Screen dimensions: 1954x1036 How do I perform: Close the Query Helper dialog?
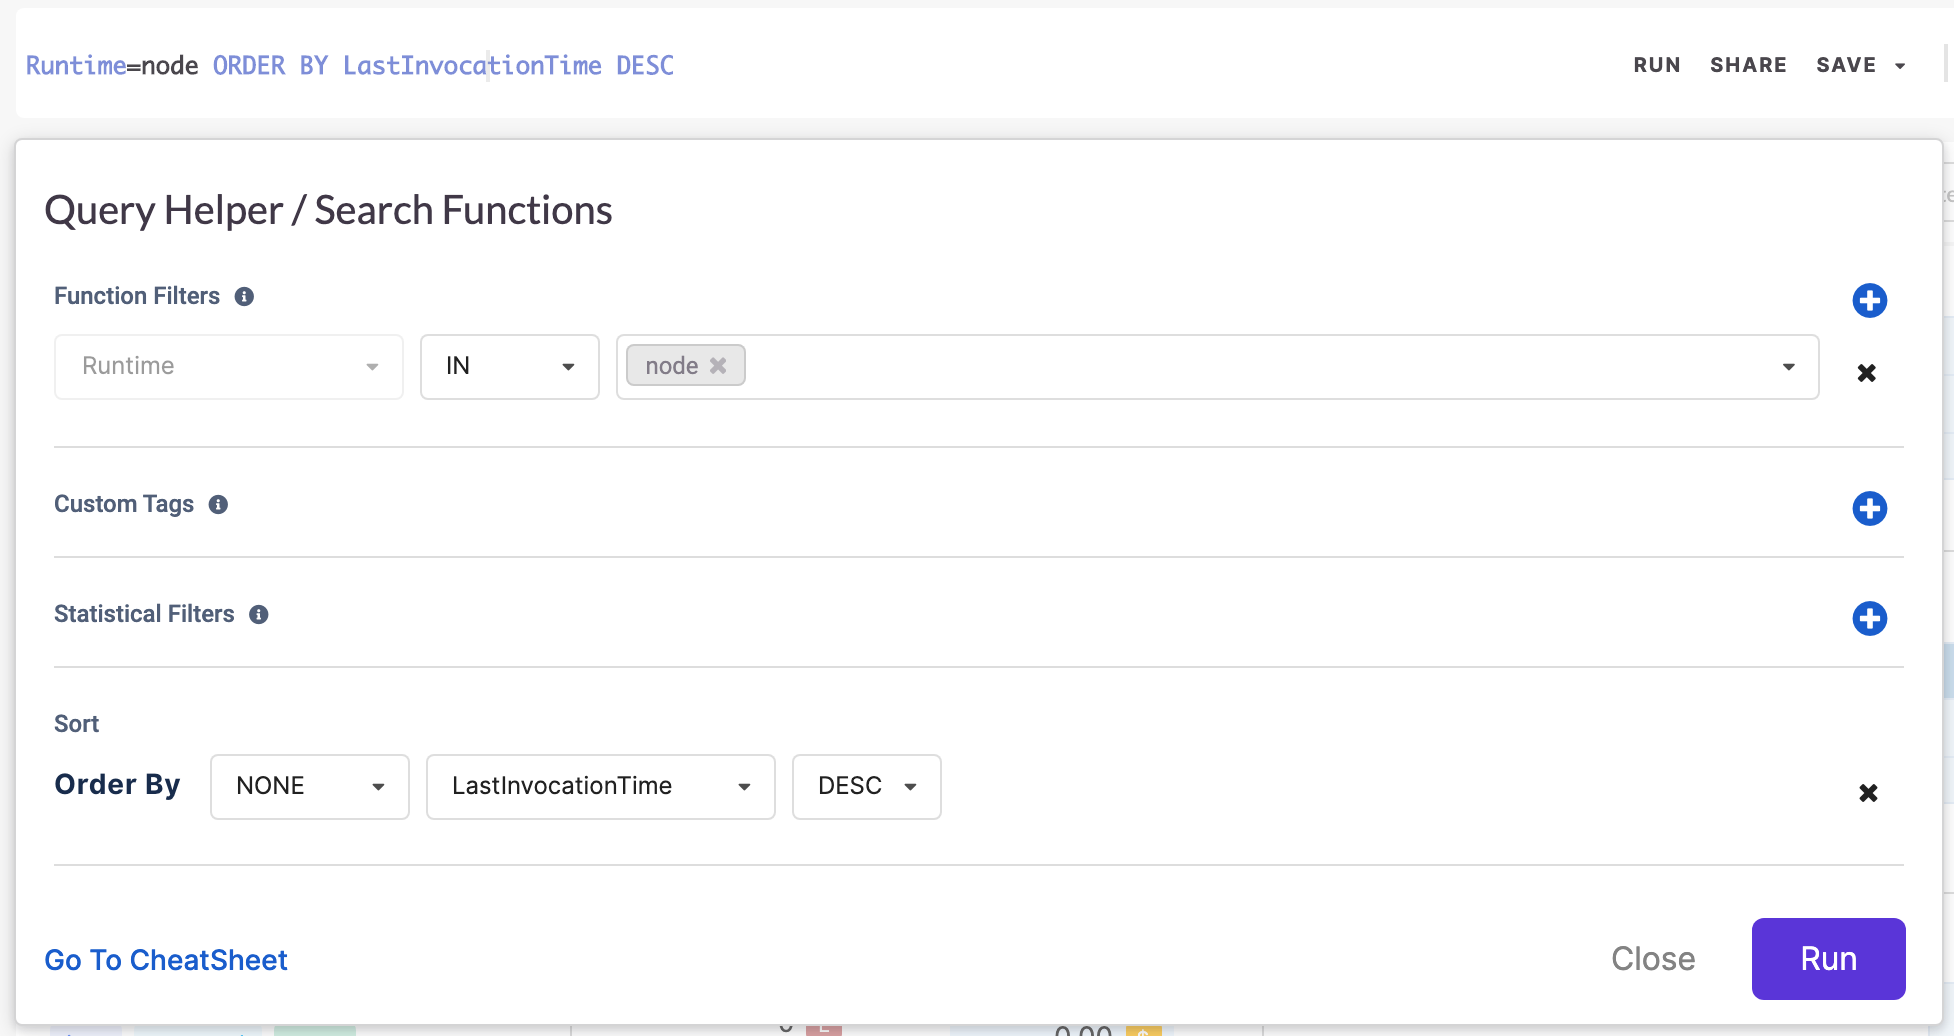[1653, 959]
